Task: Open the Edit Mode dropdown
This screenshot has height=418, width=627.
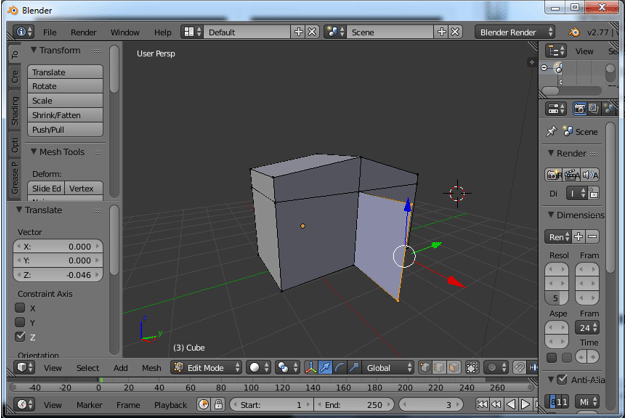Action: [207, 367]
